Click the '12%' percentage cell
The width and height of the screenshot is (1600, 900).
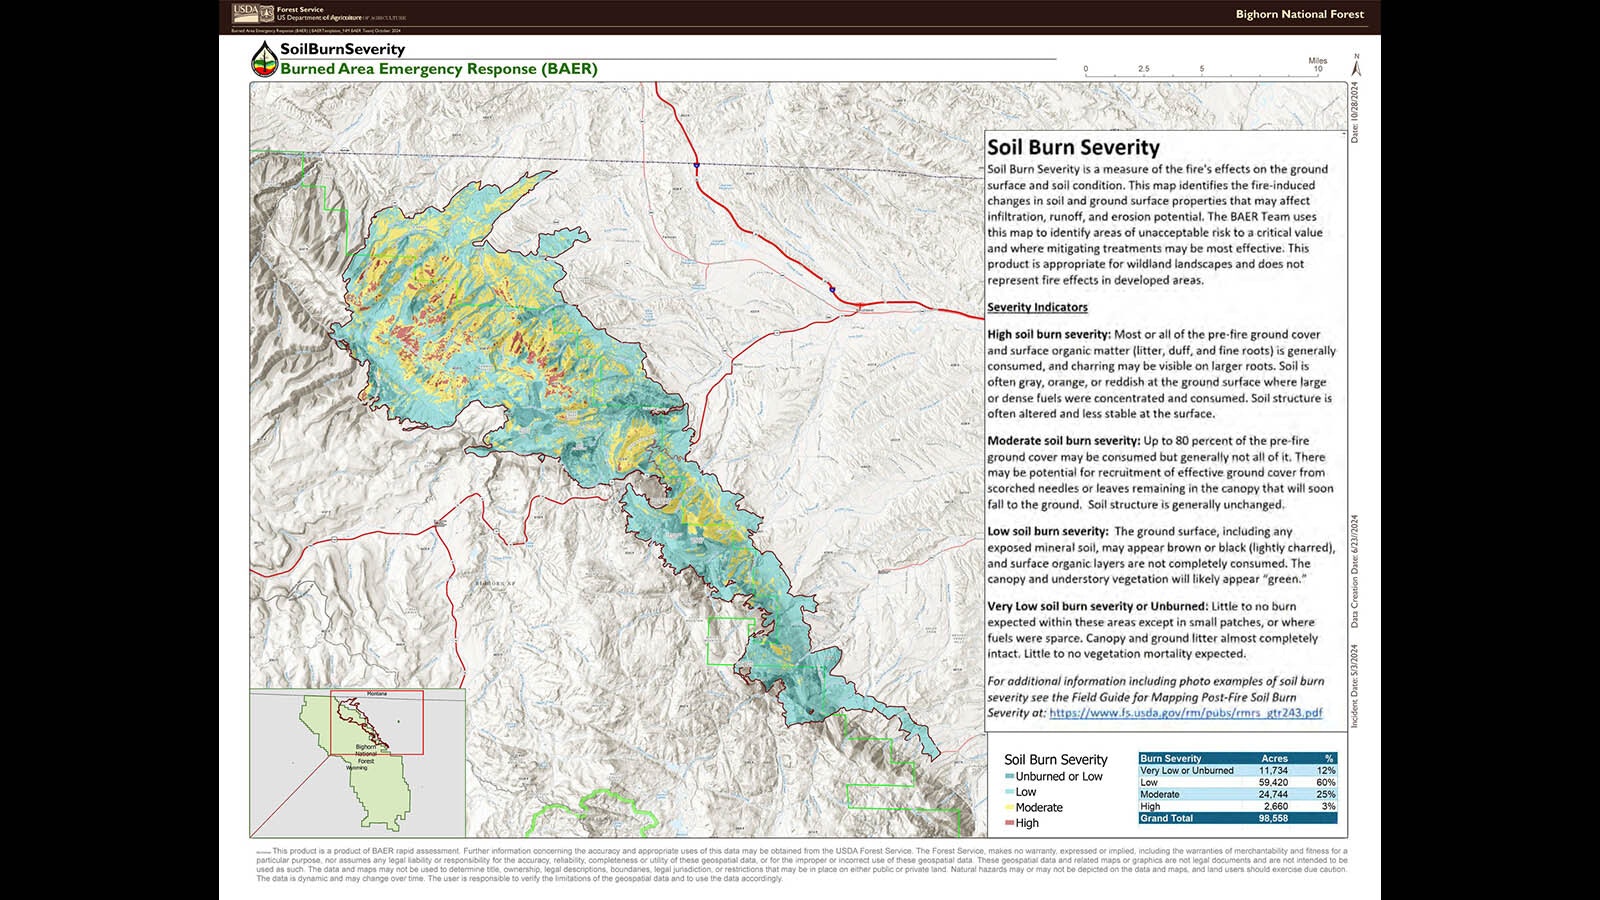click(x=1325, y=770)
